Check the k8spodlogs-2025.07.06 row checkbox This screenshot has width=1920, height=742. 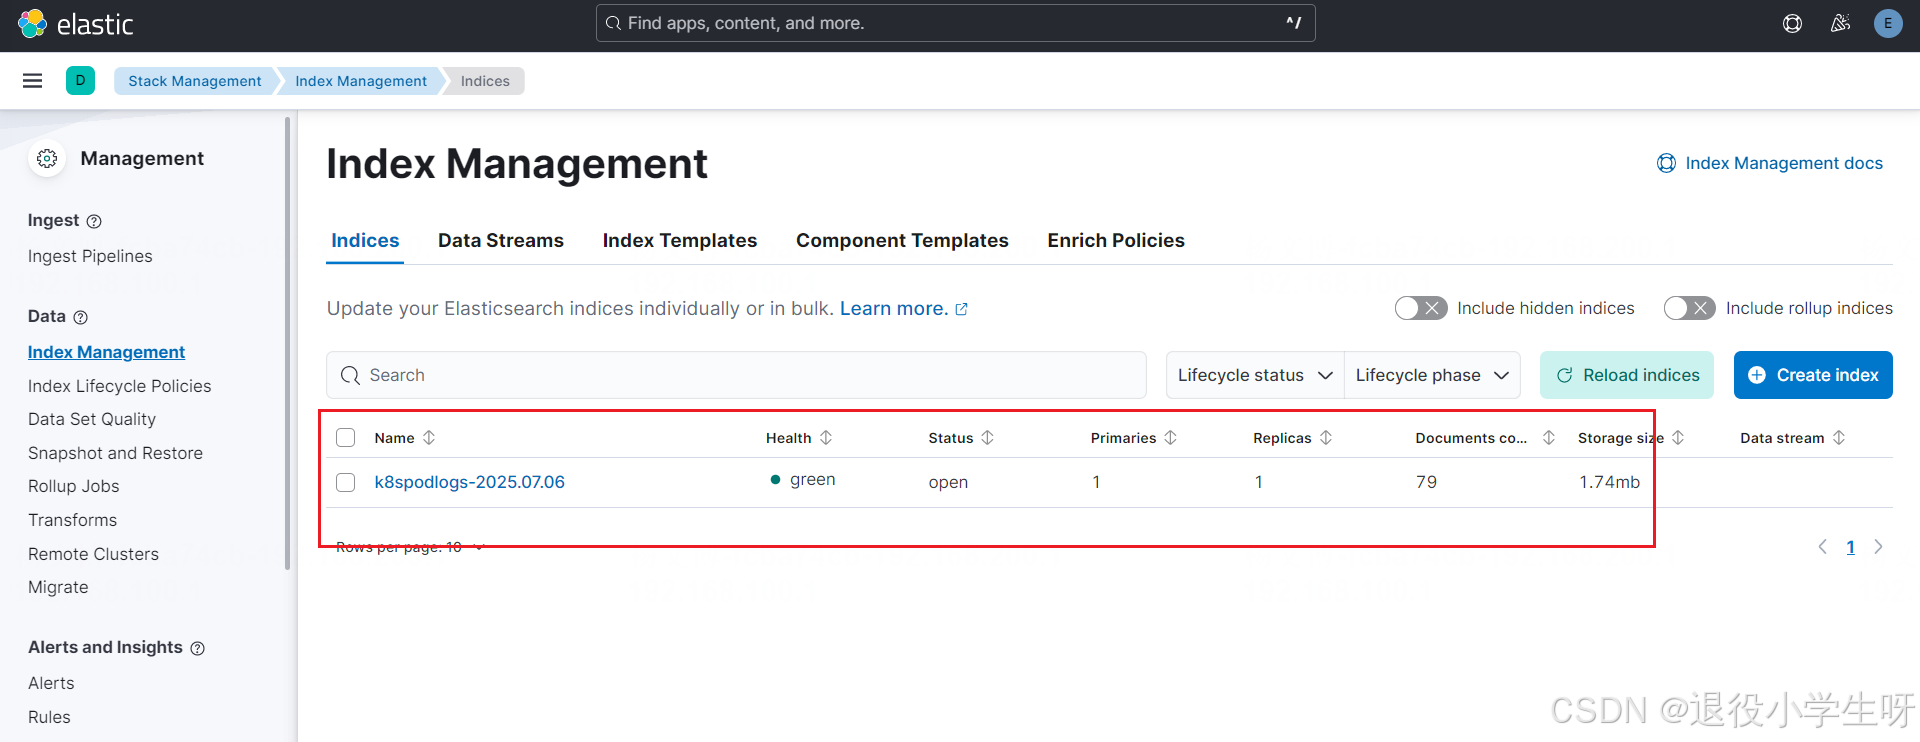coord(346,482)
